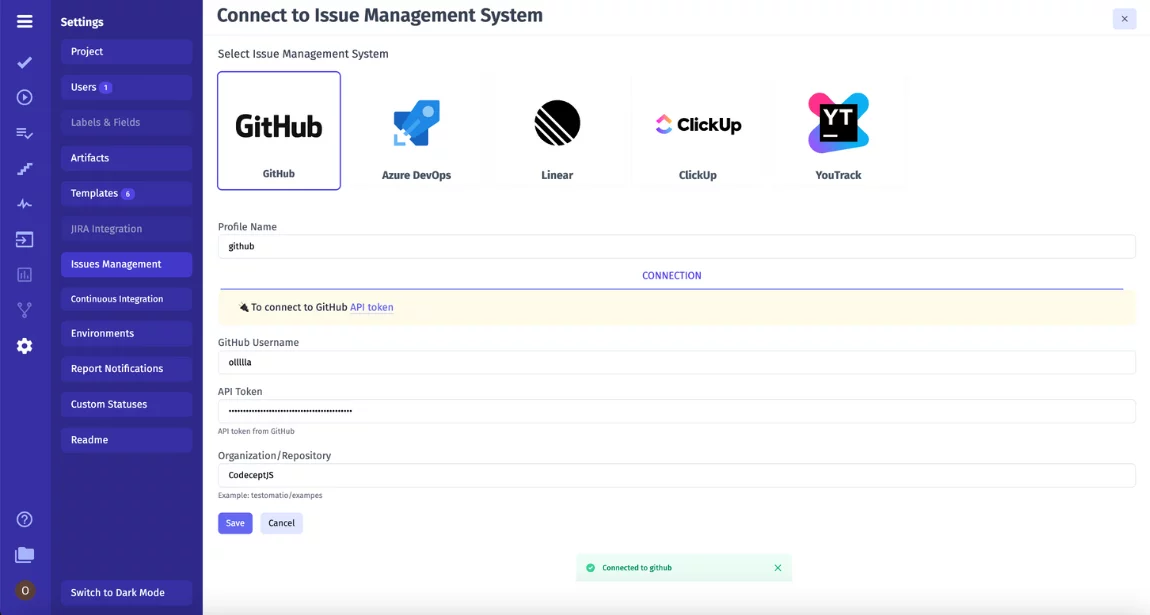Open Runs via the play circle icon
1150x615 pixels.
point(25,97)
